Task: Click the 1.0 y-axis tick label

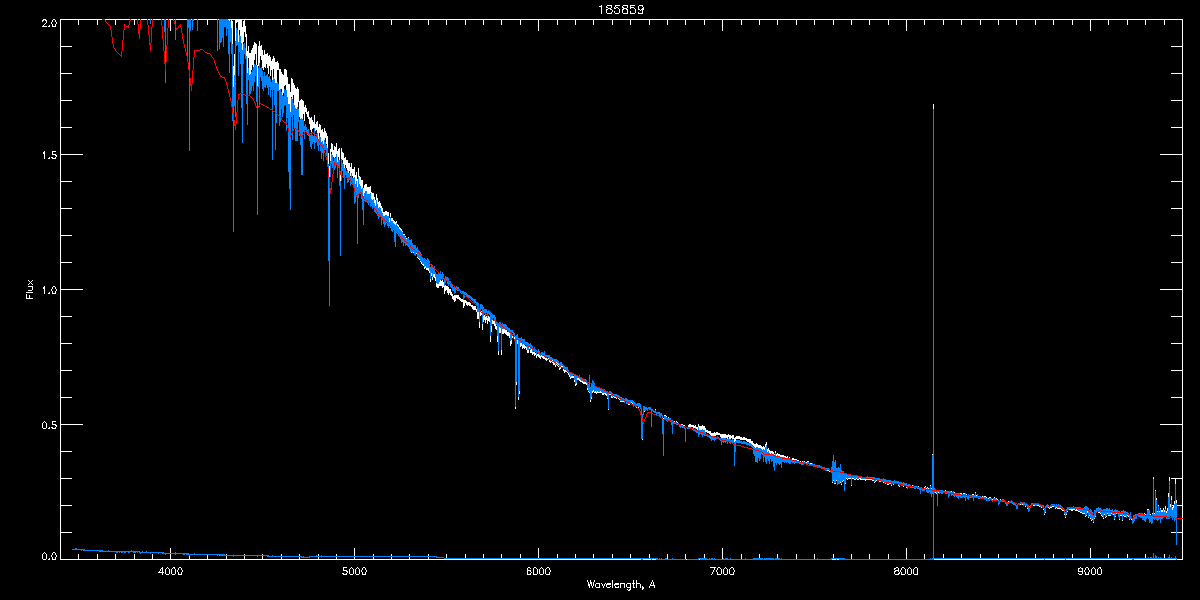Action: click(48, 290)
